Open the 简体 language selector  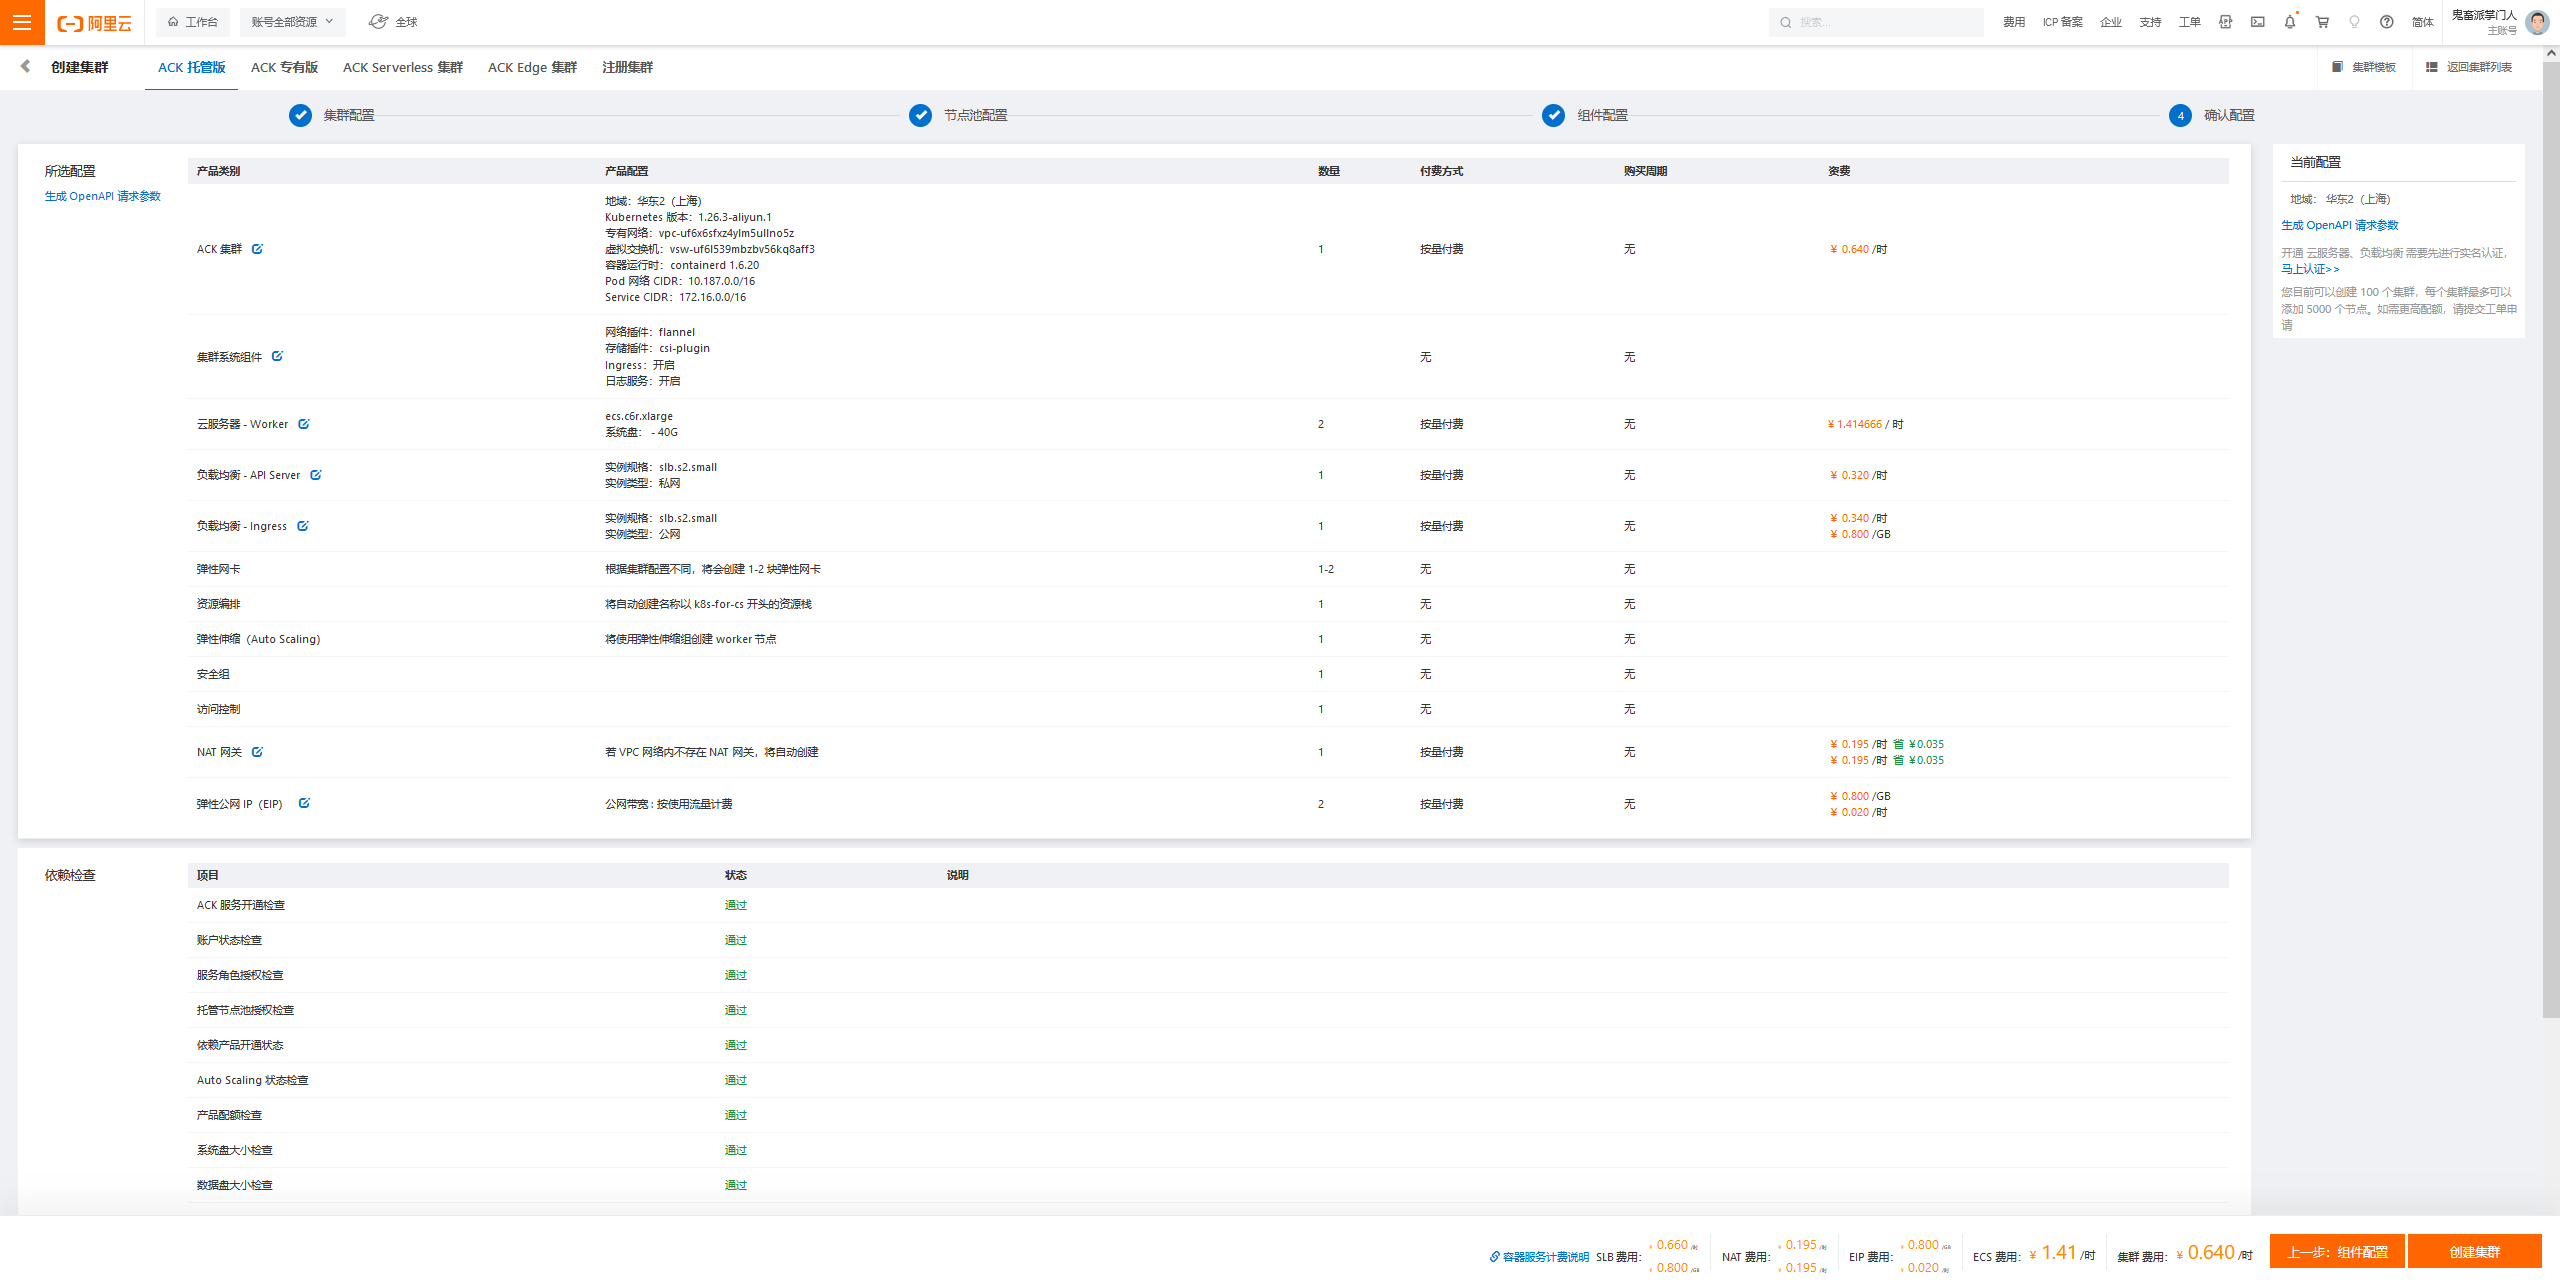tap(2422, 22)
